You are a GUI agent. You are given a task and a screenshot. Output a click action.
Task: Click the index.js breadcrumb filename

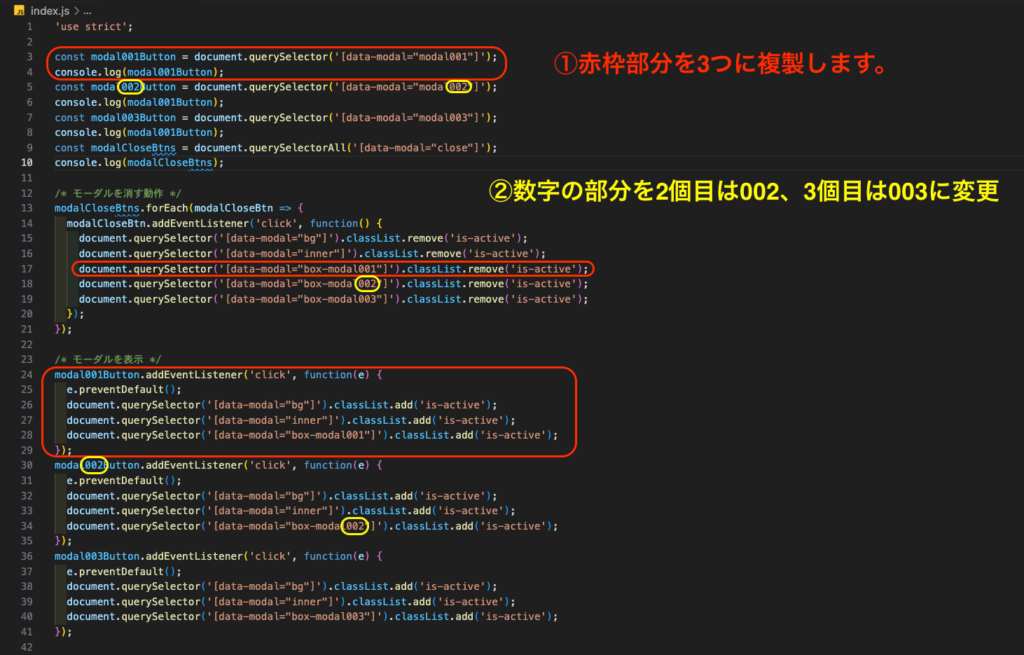(x=50, y=9)
